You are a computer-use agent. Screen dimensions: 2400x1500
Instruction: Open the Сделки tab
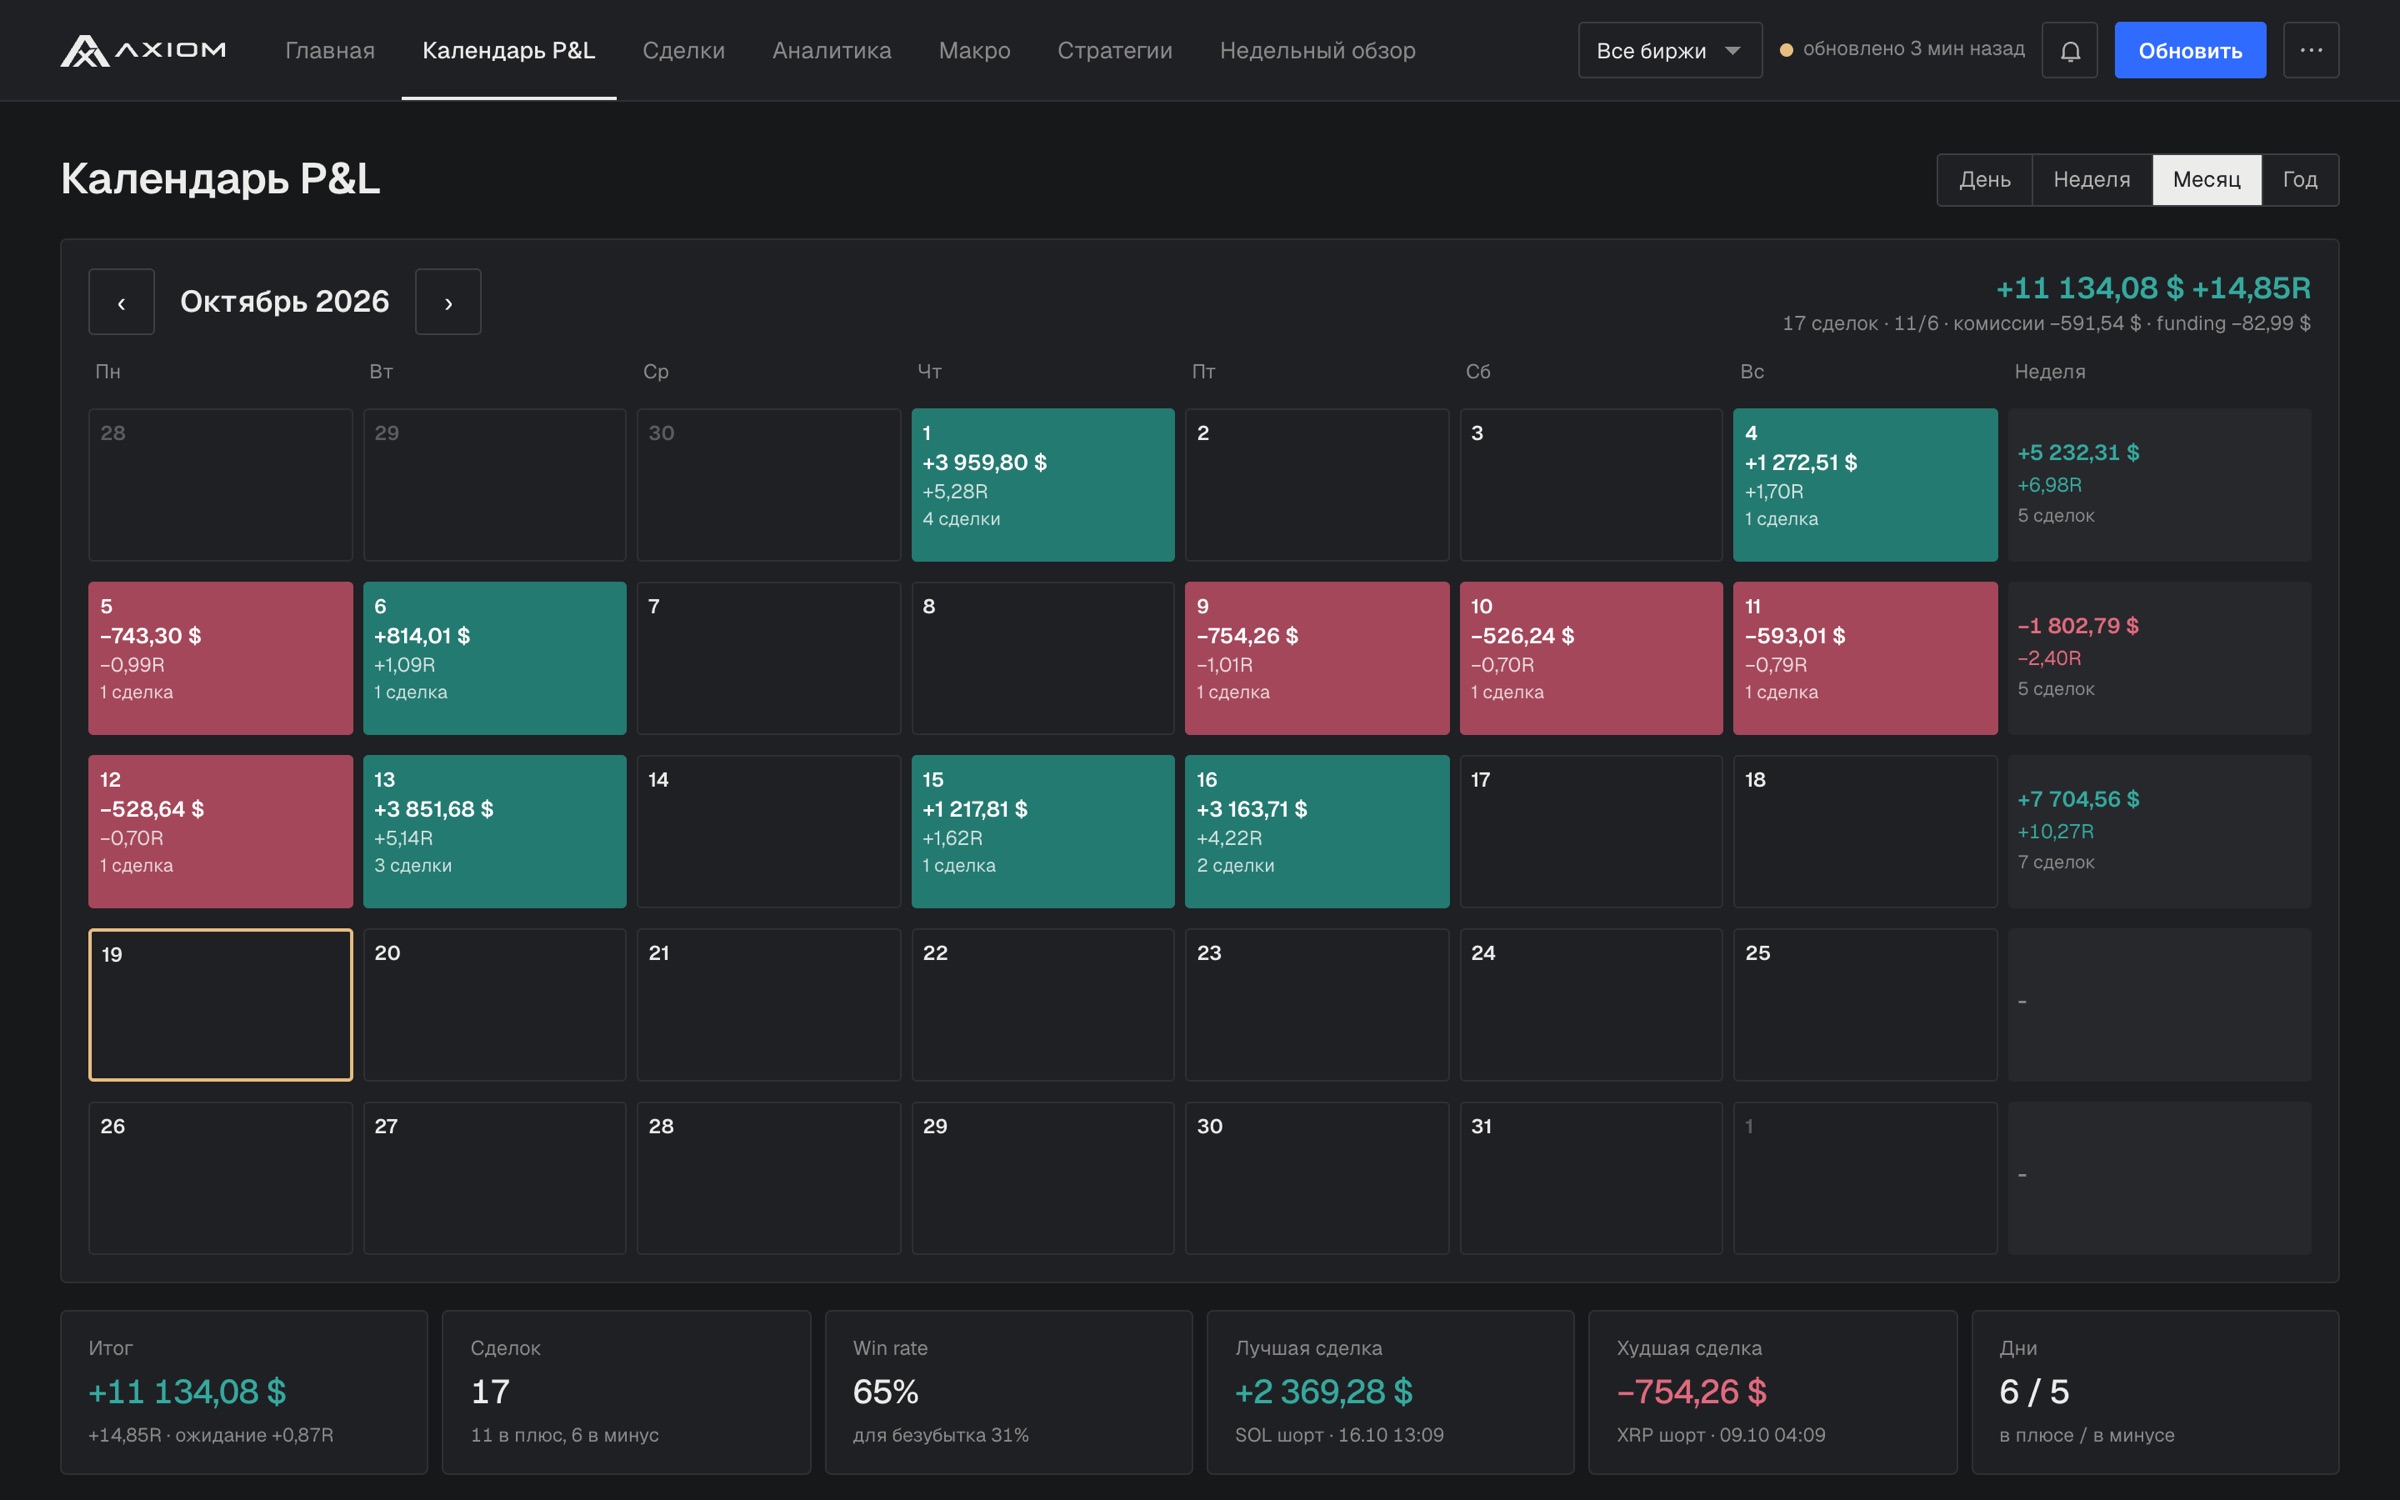click(684, 50)
